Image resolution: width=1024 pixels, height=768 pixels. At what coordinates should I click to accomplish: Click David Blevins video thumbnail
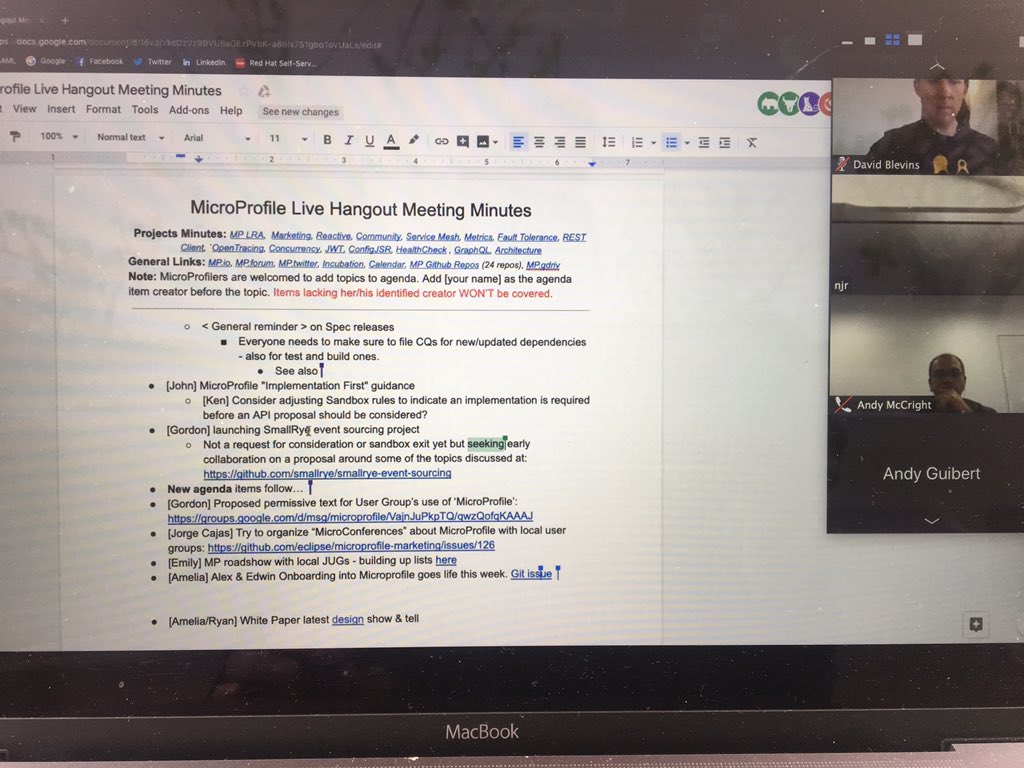(x=928, y=127)
